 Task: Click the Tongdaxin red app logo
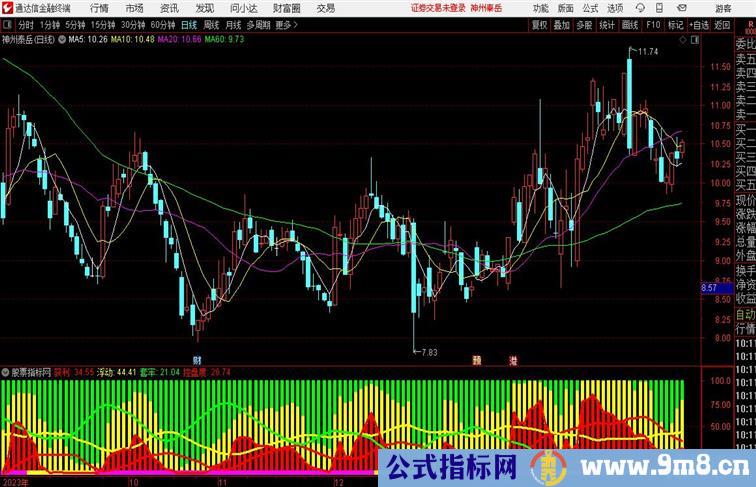tap(9, 8)
